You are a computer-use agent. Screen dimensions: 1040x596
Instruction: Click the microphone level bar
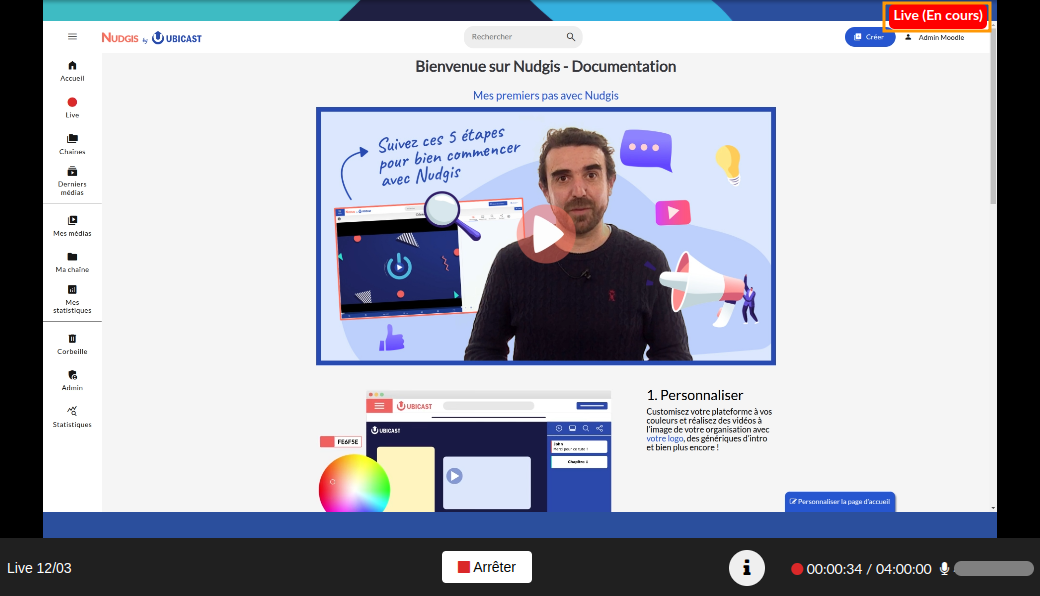pyautogui.click(x=994, y=569)
